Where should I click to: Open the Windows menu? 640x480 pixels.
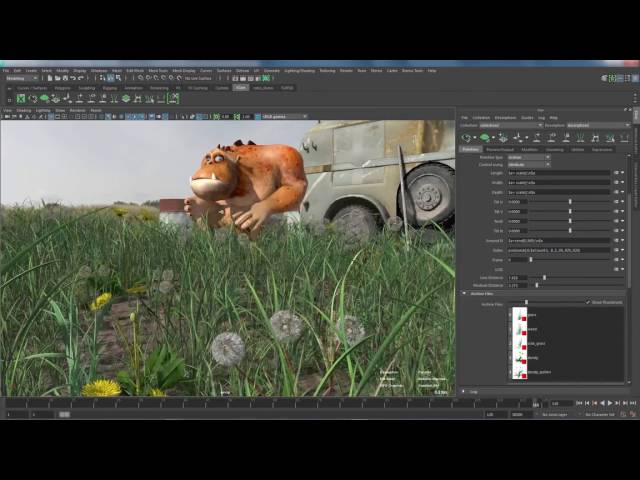click(x=99, y=71)
